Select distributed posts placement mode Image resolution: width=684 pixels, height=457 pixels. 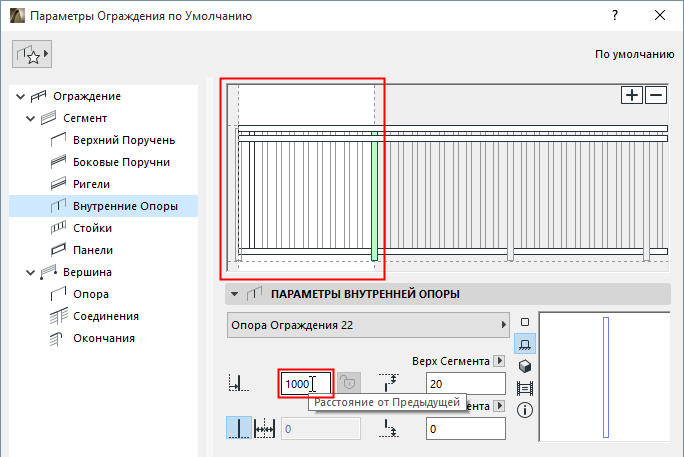264,428
